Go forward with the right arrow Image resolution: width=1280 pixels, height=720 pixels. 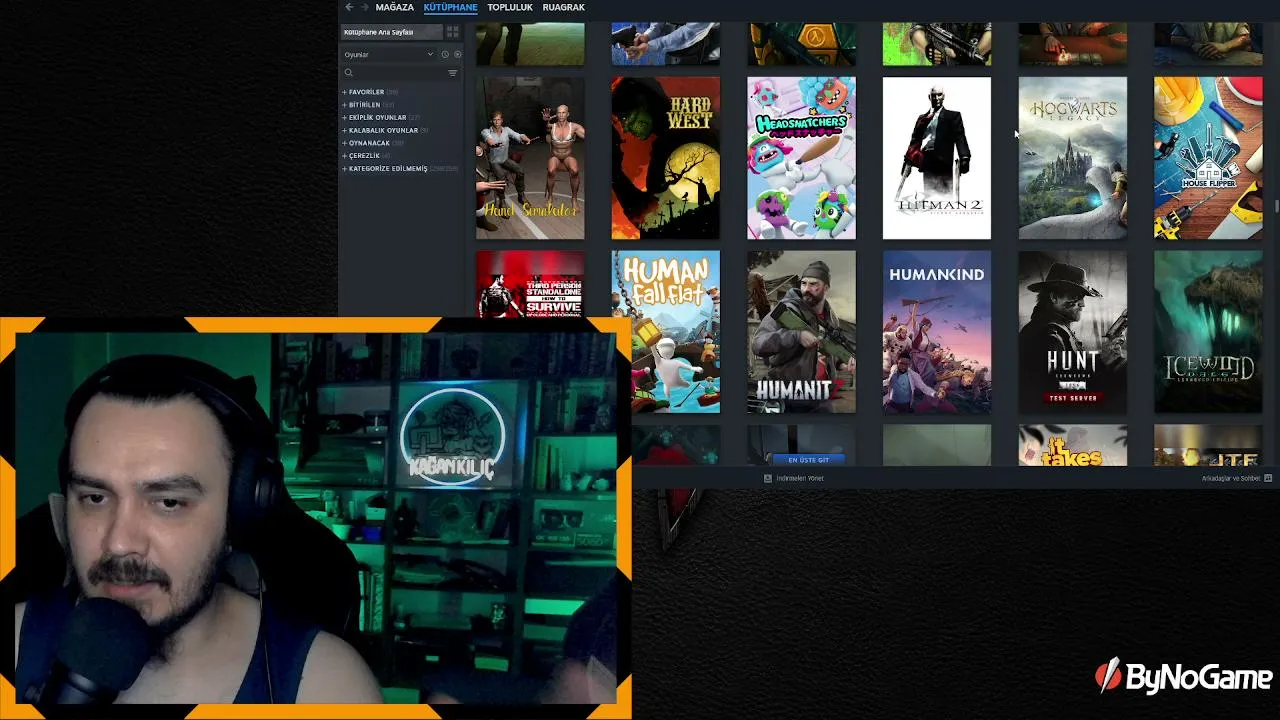364,7
